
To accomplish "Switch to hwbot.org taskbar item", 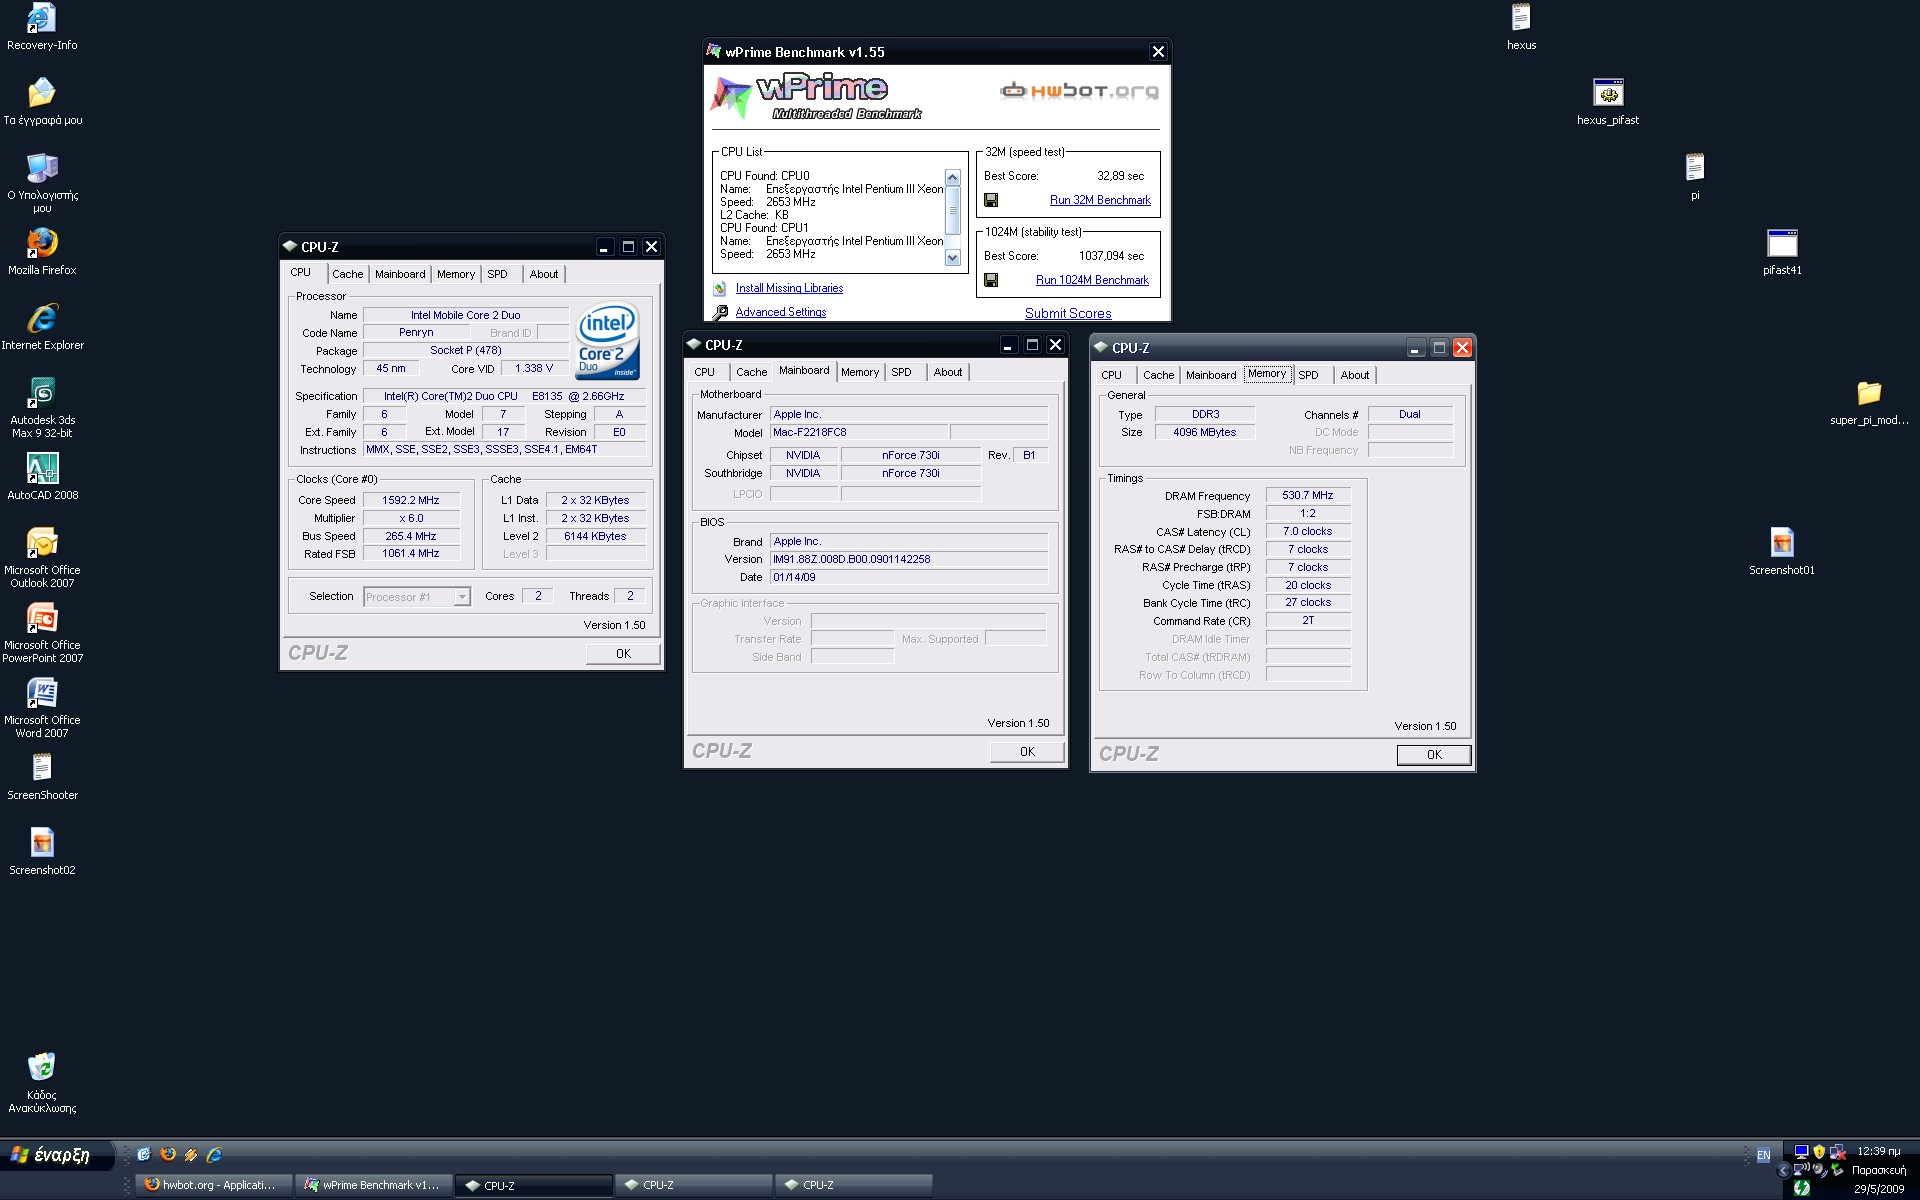I will (214, 1185).
